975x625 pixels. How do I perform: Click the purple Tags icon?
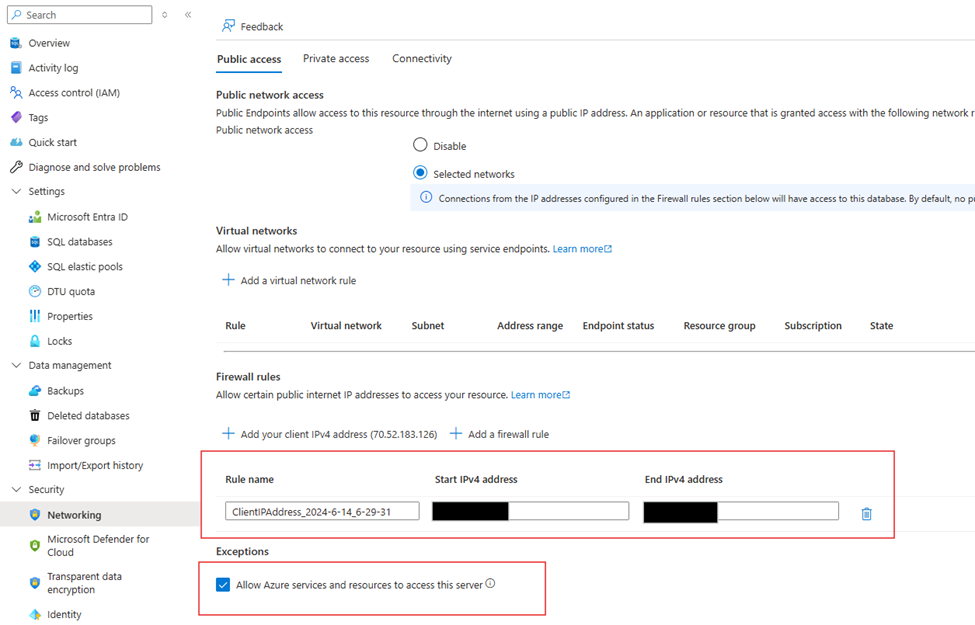pos(16,118)
